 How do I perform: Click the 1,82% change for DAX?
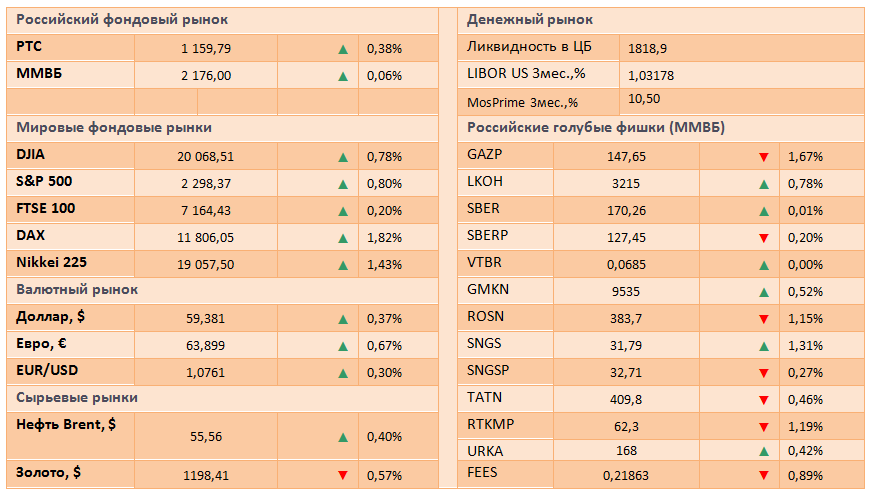click(x=384, y=238)
